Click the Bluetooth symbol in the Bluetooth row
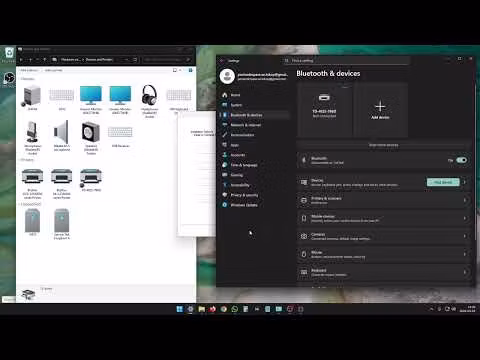 (304, 160)
